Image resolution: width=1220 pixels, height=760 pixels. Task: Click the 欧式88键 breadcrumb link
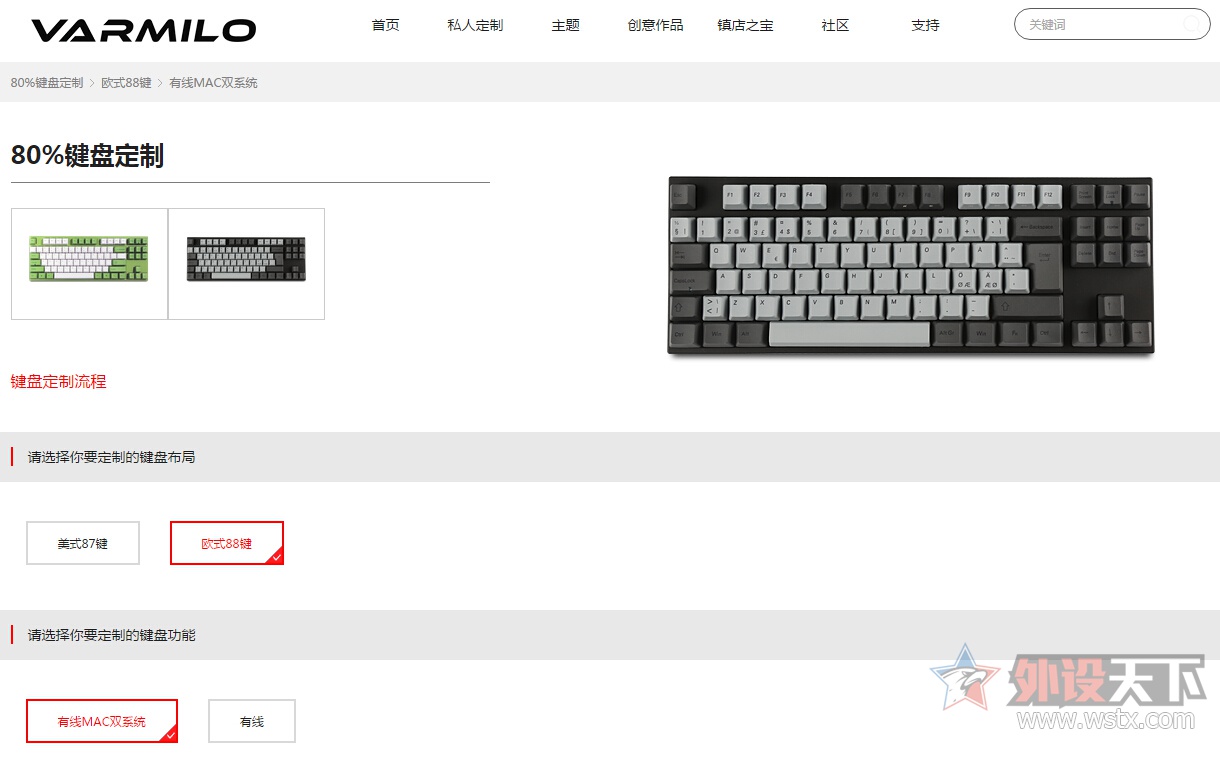pyautogui.click(x=126, y=82)
